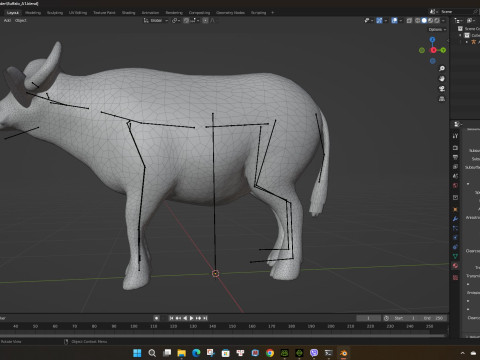
Task: Switch to the Animation workspace tab
Action: tap(150, 12)
